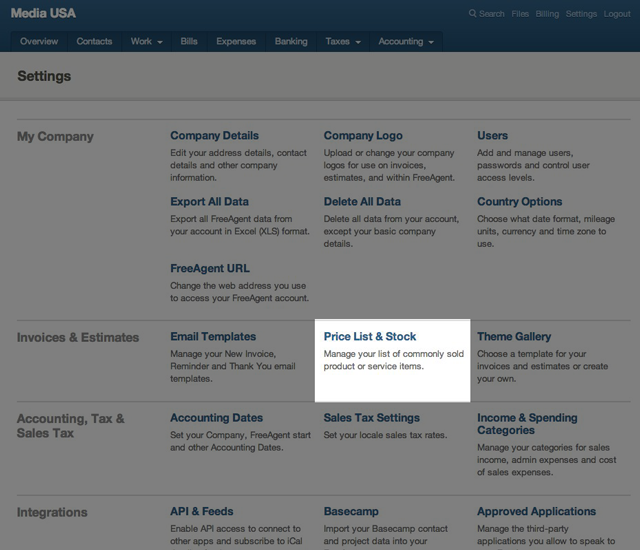
Task: Click the Country Options link
Action: 519,202
